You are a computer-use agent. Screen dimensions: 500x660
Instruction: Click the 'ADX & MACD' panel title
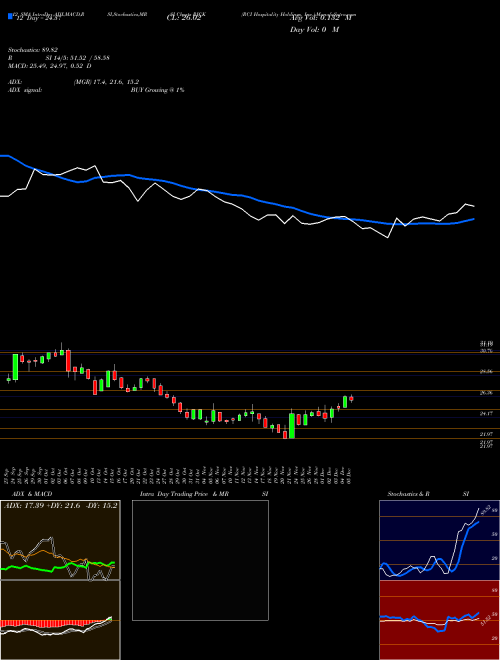(32, 494)
